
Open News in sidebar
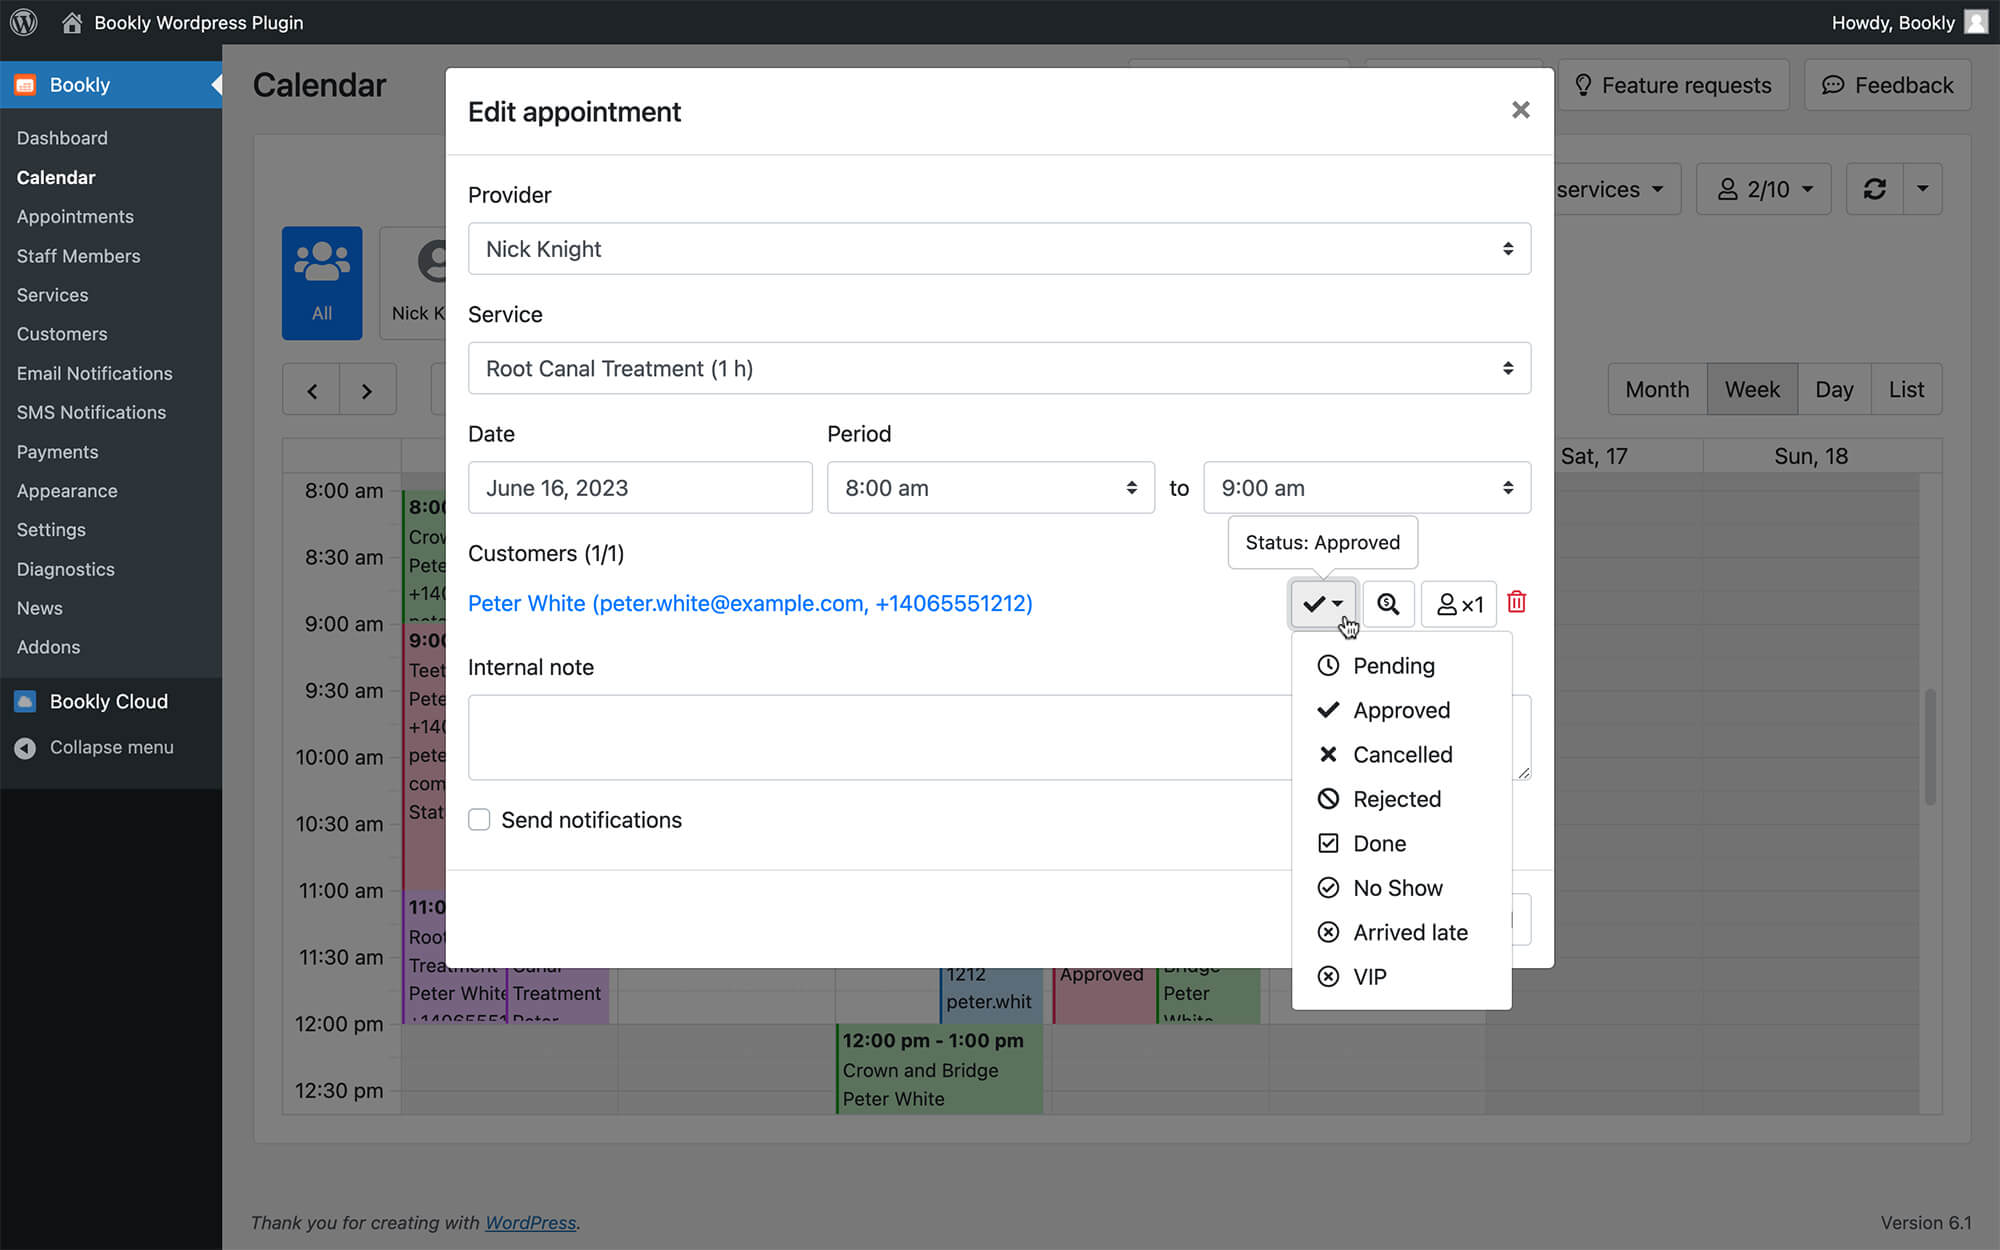39,608
